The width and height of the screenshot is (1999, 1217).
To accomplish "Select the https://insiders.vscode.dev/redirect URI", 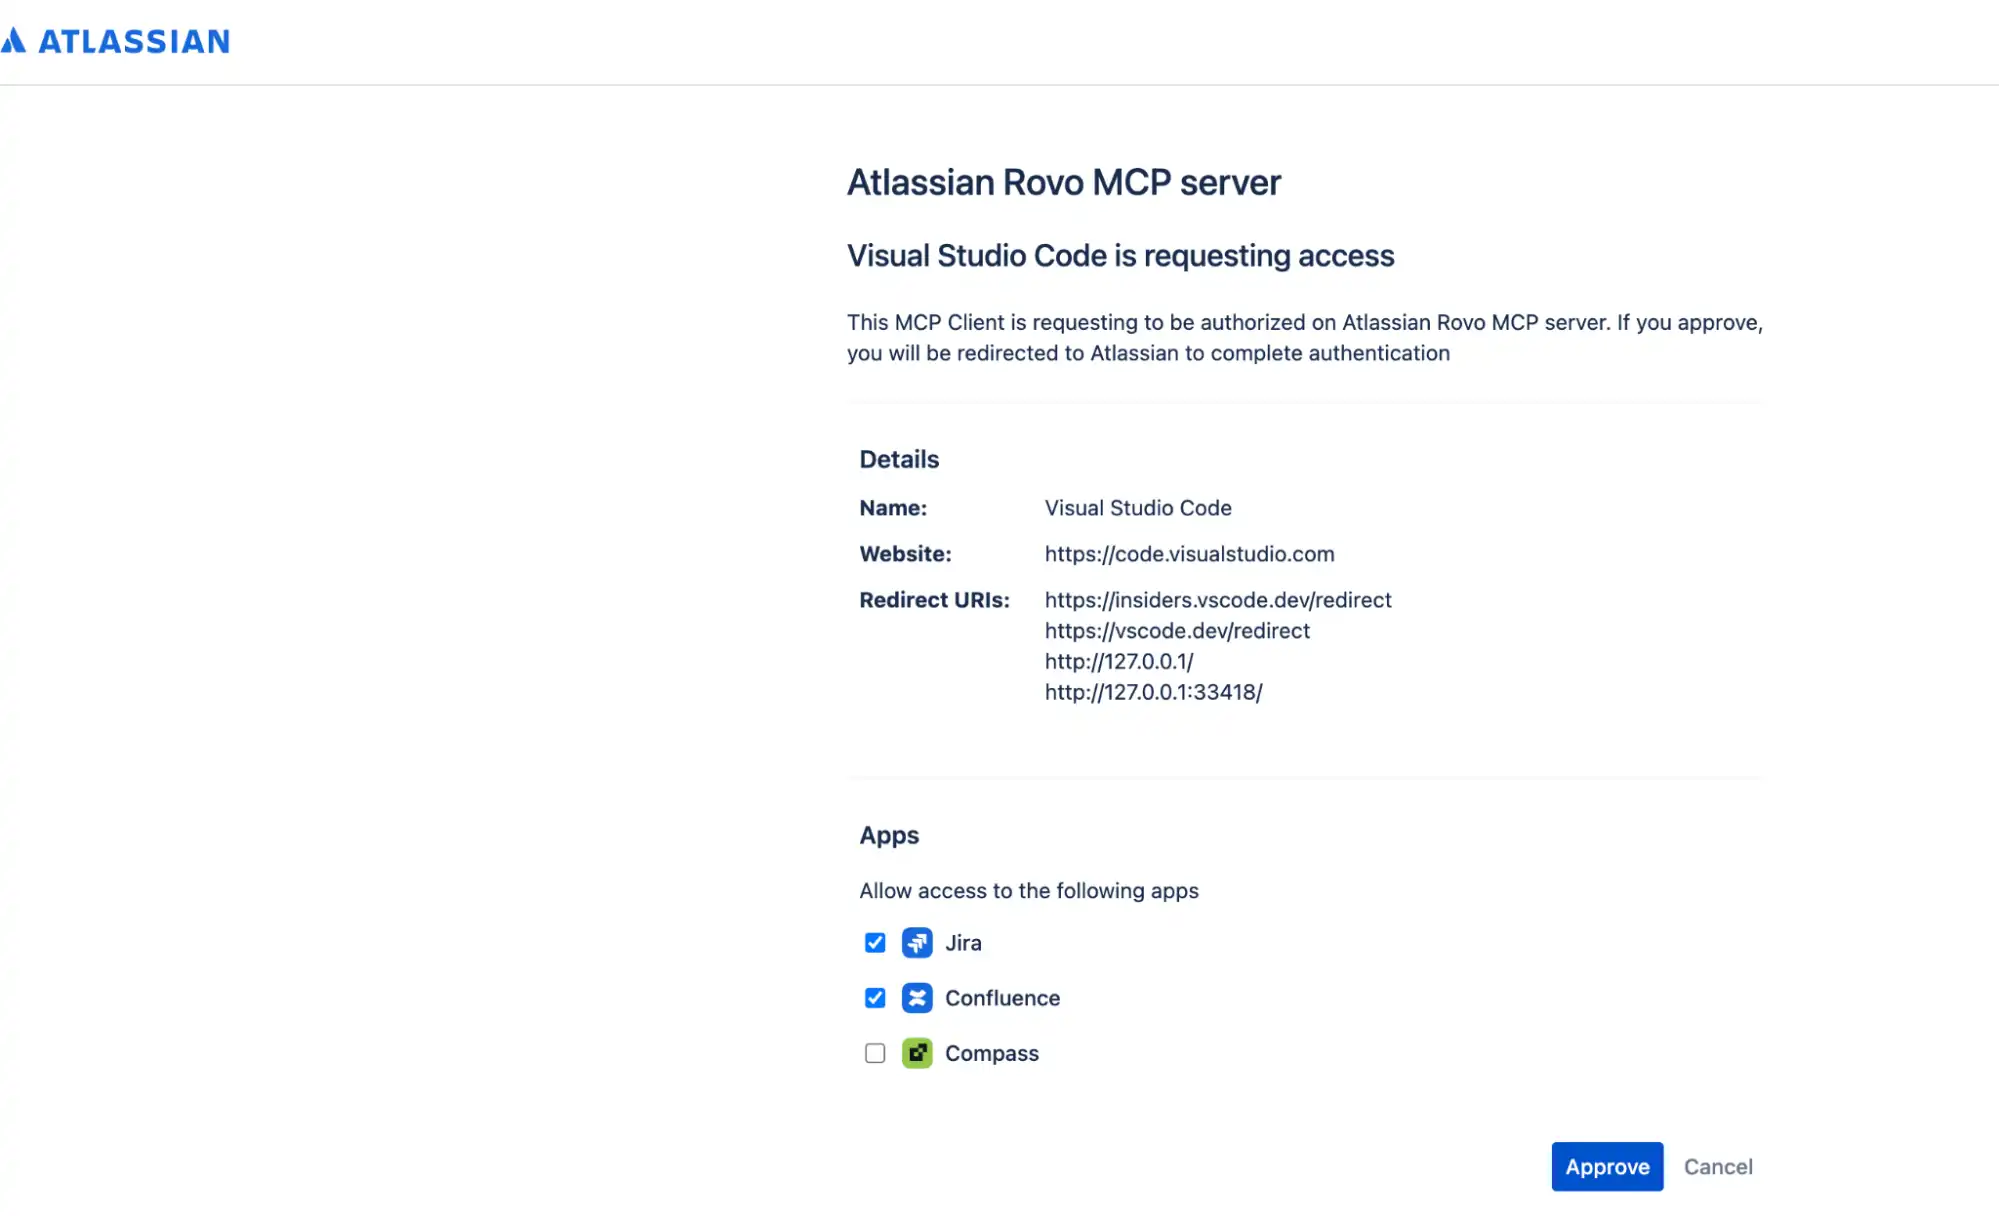I will click(x=1218, y=600).
